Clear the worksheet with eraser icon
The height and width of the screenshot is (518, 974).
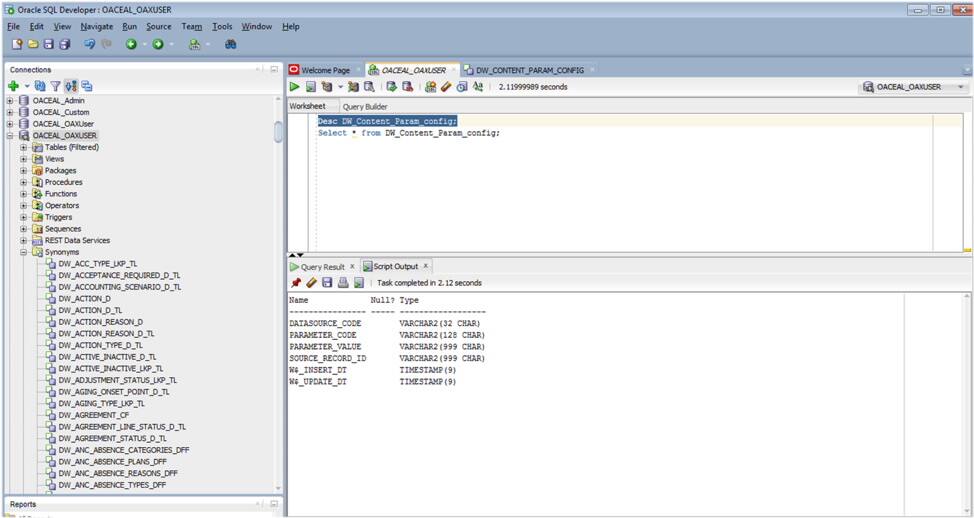coord(446,87)
